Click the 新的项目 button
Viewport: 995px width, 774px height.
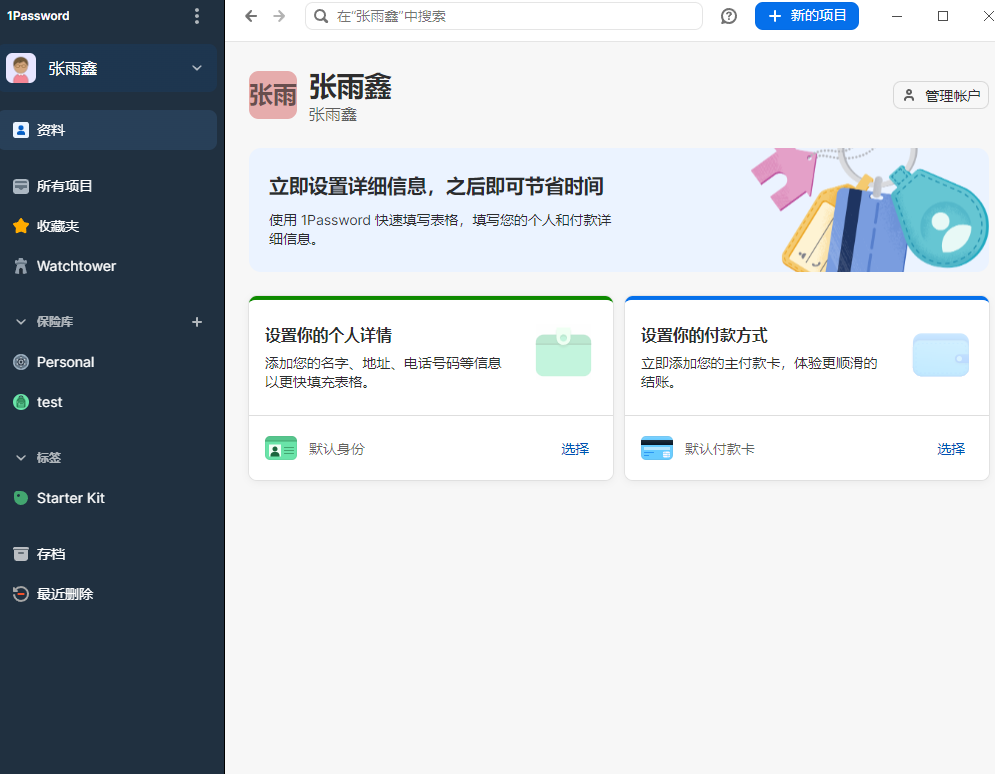(806, 16)
